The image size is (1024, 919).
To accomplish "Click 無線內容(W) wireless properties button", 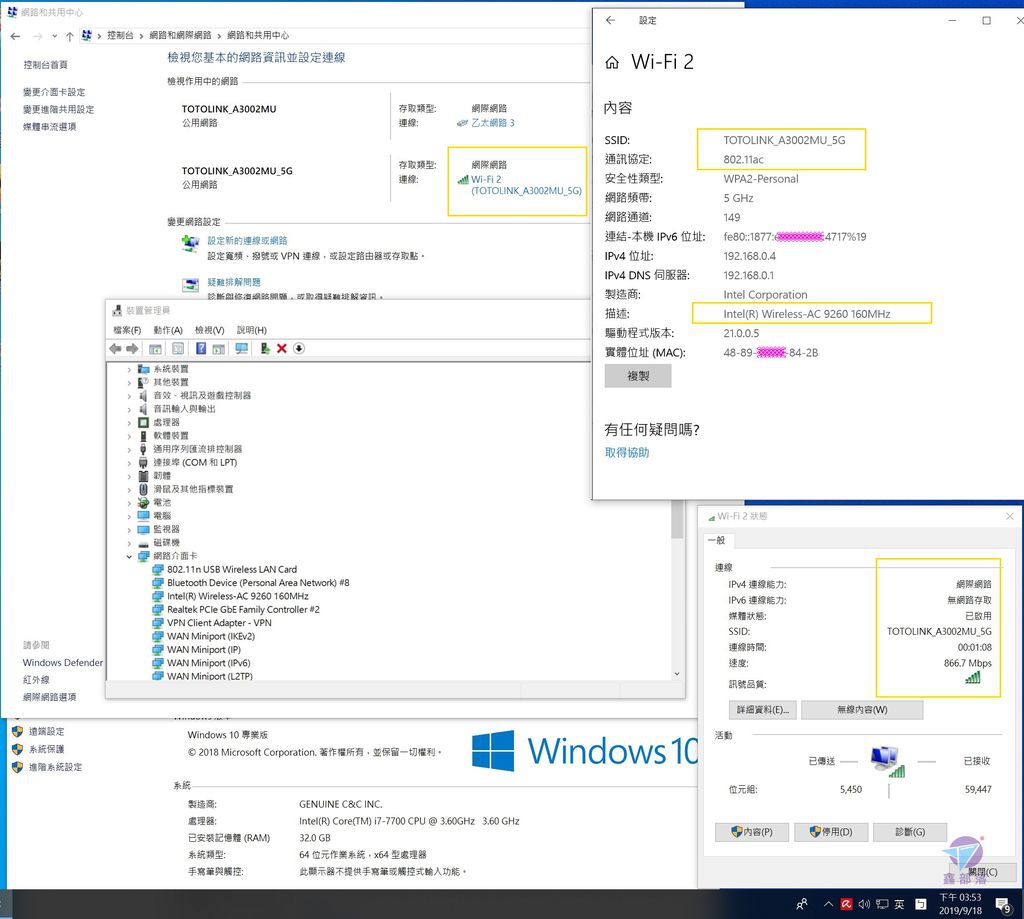I will pyautogui.click(x=862, y=710).
